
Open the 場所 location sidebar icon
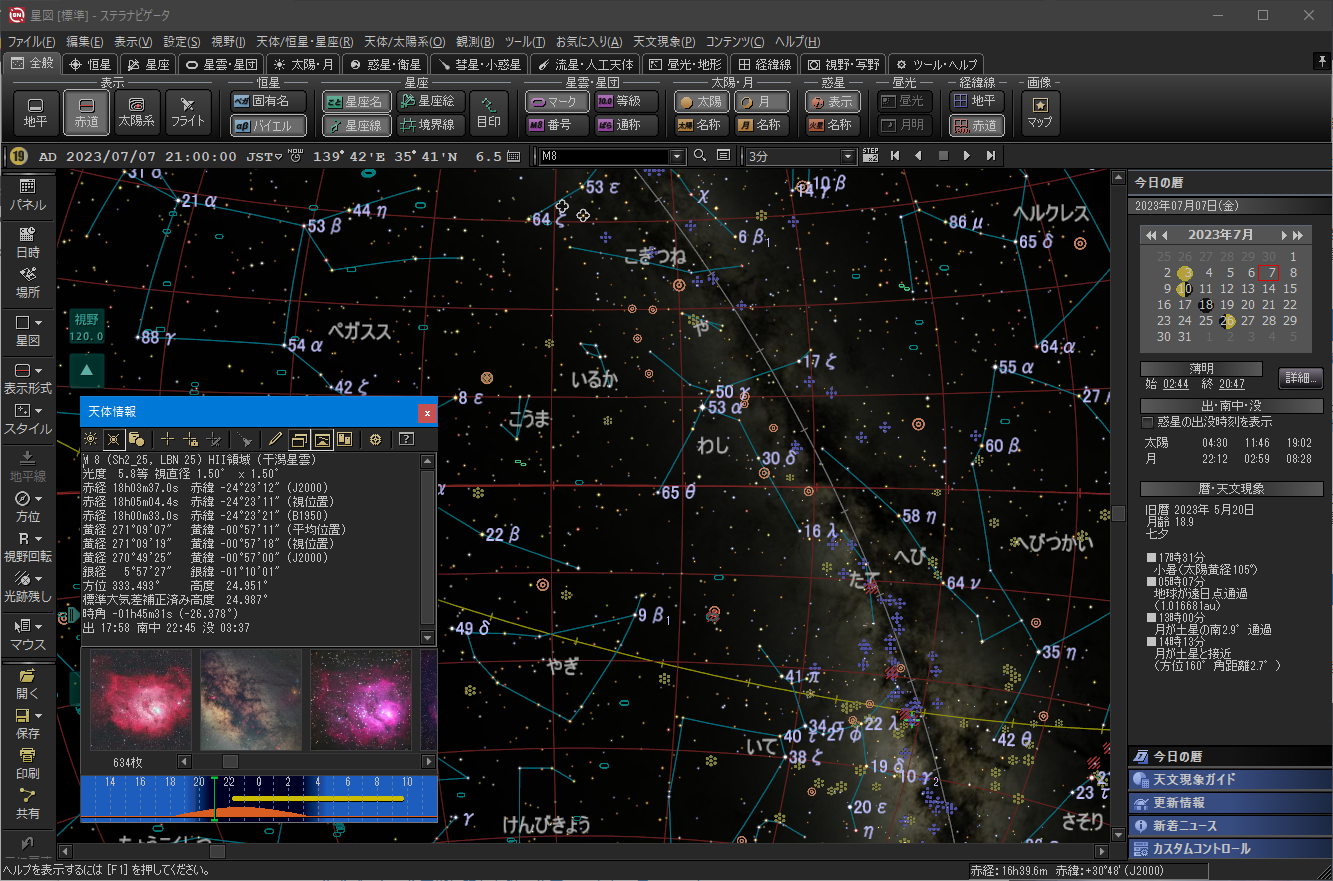click(28, 281)
